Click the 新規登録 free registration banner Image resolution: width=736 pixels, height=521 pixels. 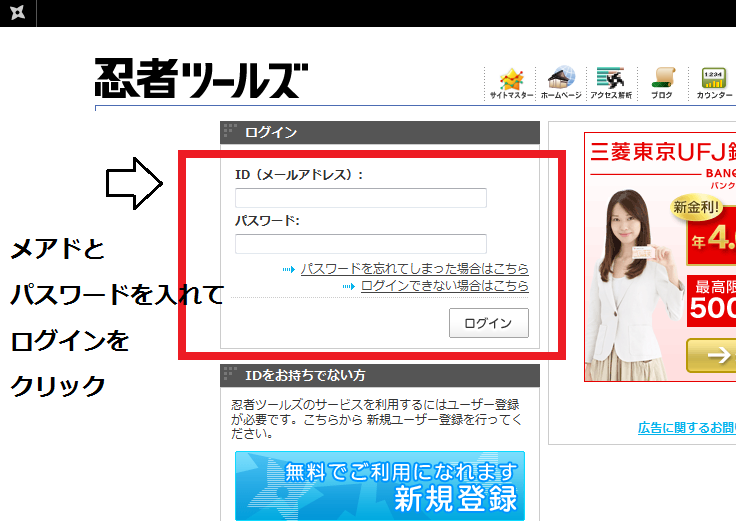(380, 486)
